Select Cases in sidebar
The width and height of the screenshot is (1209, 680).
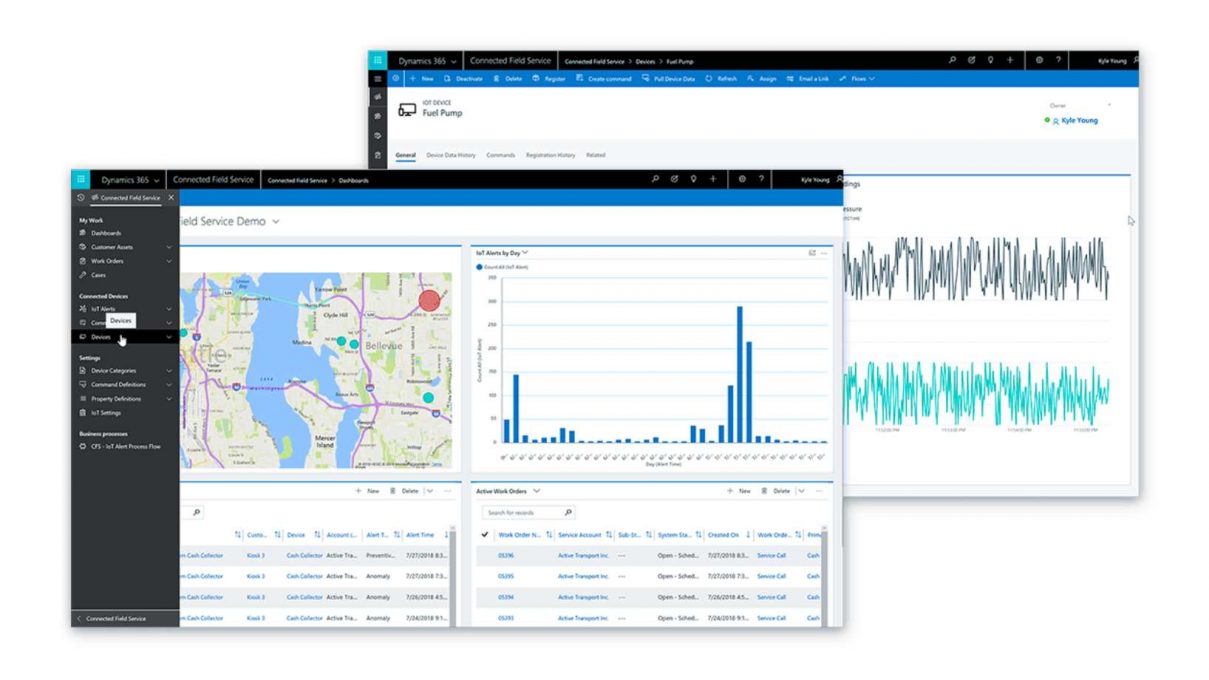coord(98,275)
